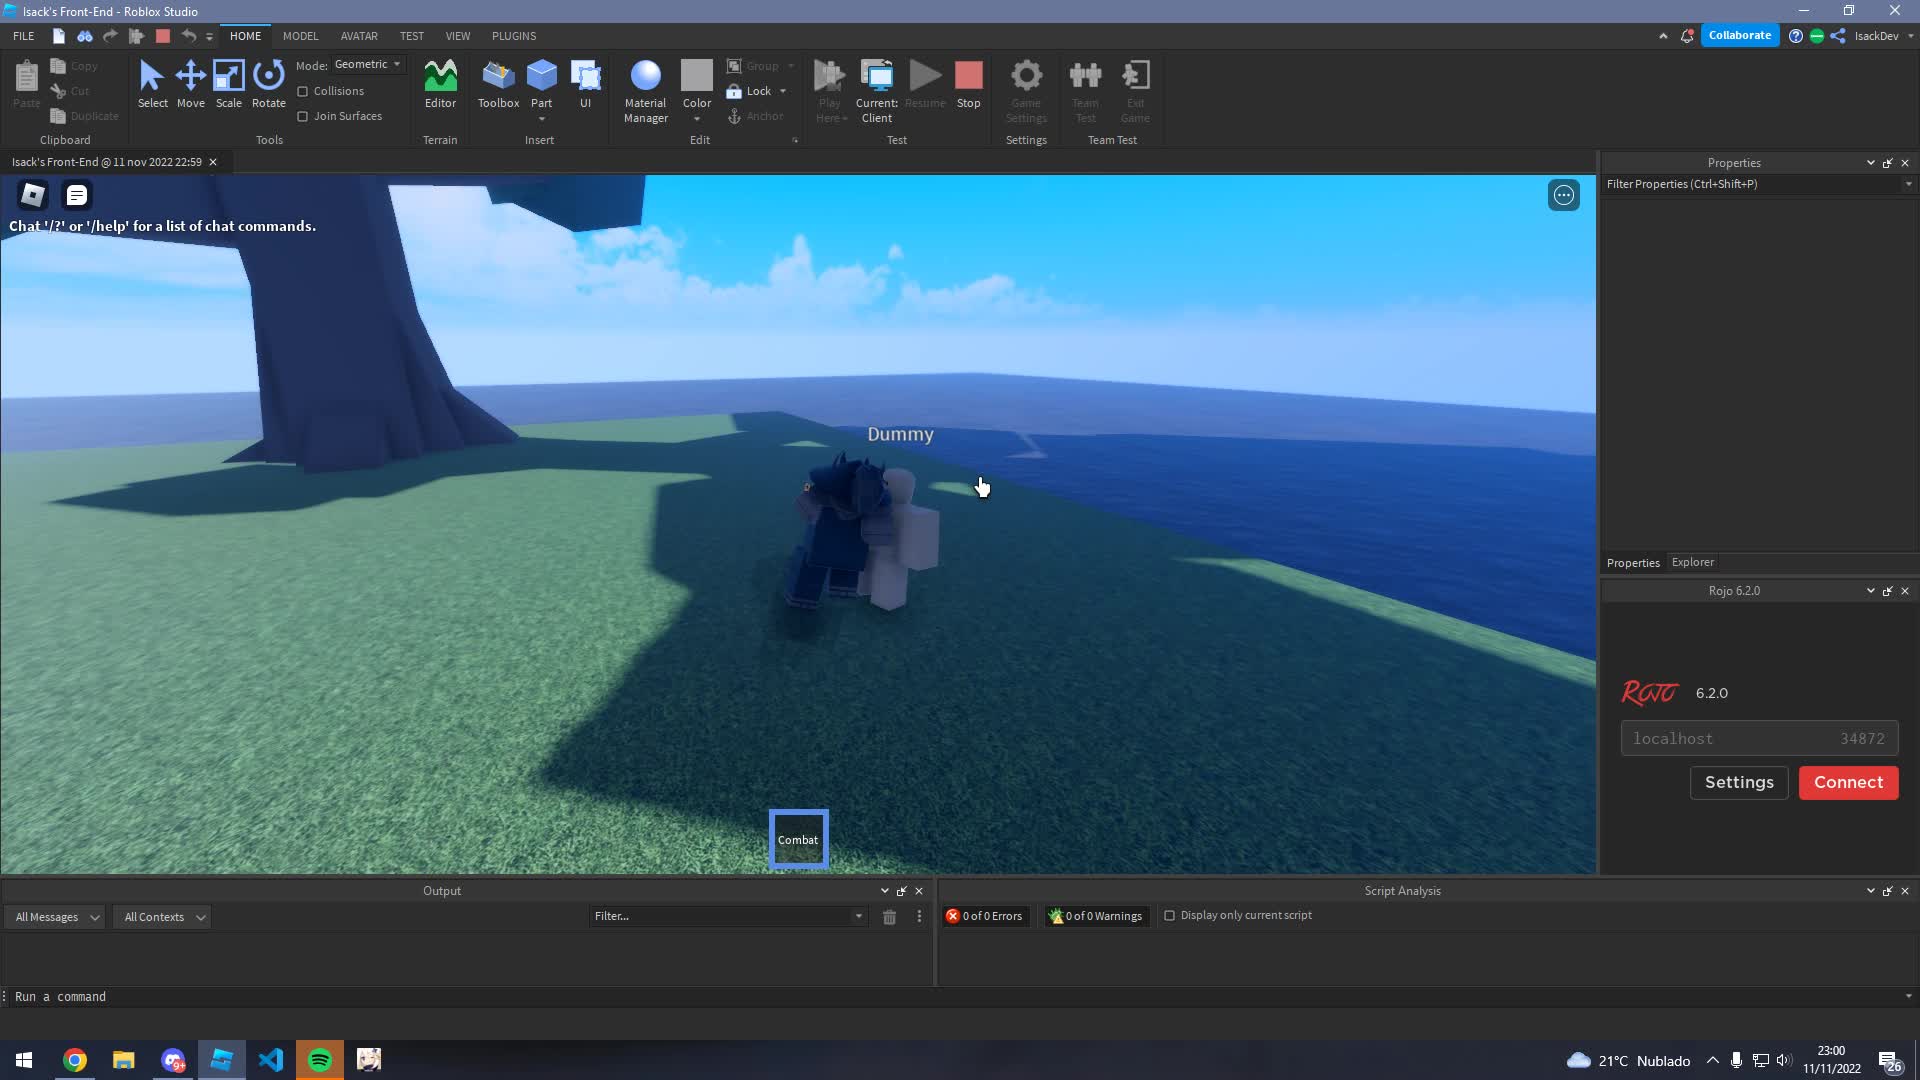Clear the Output panel with trash icon
Viewport: 1920px width, 1080px height.
coord(889,917)
